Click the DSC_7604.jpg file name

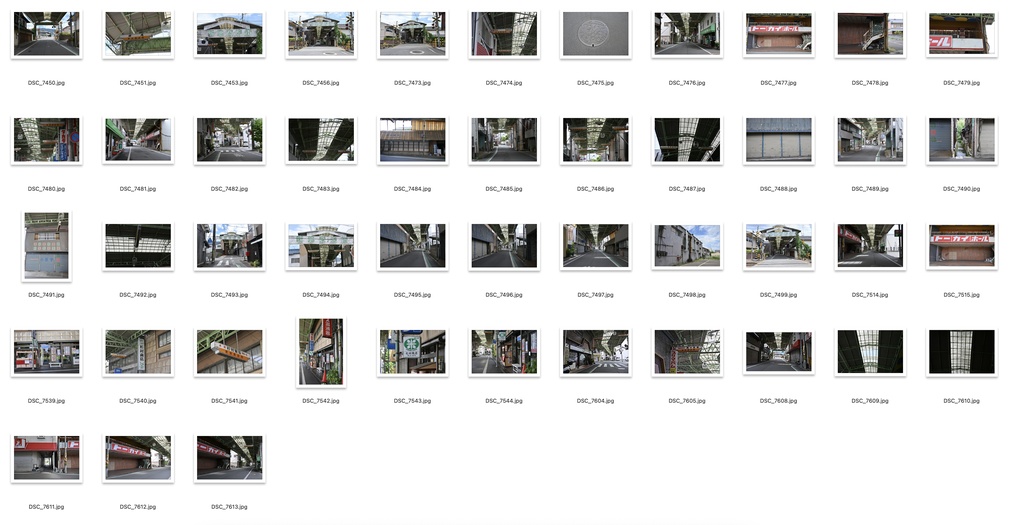point(595,401)
